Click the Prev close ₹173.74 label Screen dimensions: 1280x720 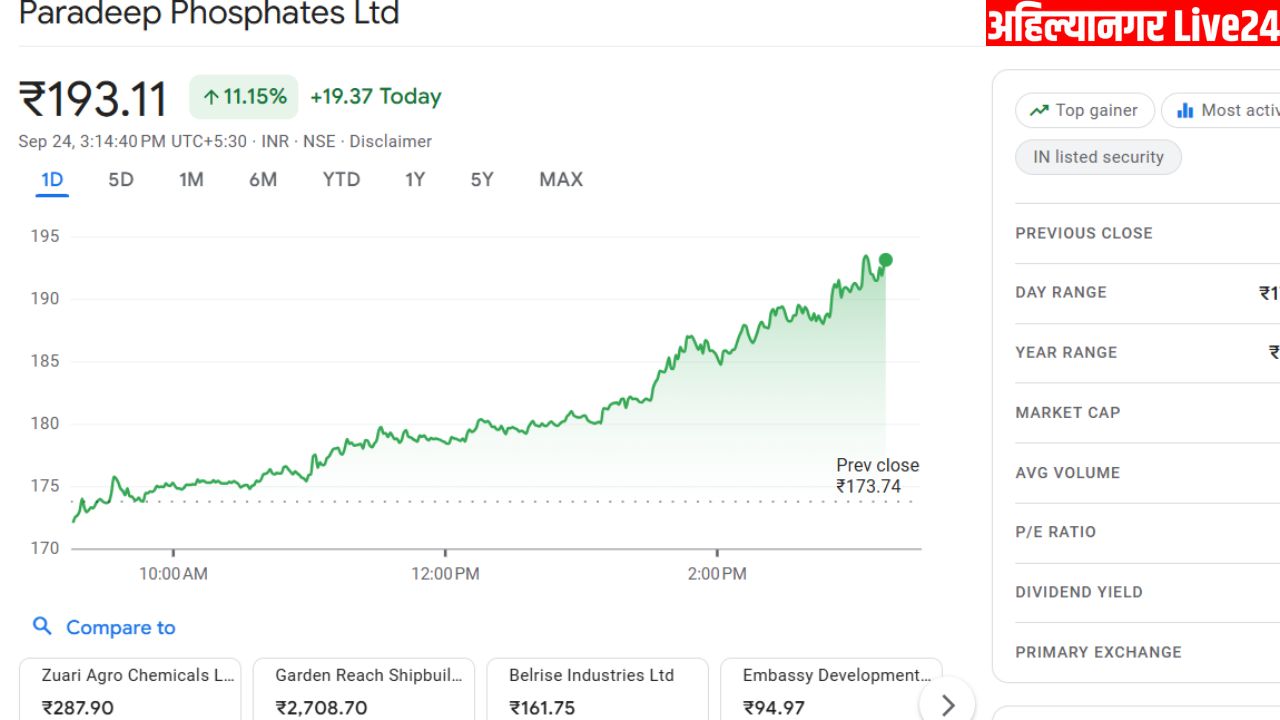tap(877, 476)
